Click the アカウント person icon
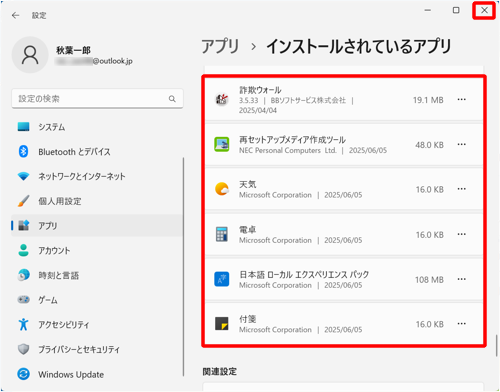 (23, 250)
